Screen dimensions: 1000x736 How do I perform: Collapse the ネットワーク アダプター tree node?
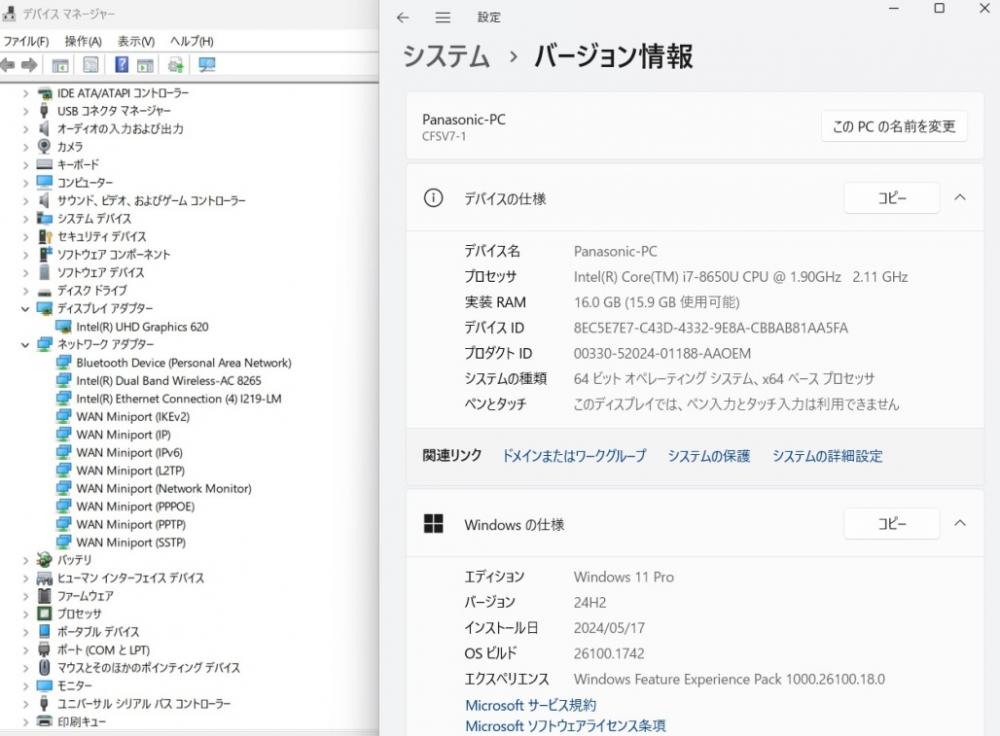26,344
